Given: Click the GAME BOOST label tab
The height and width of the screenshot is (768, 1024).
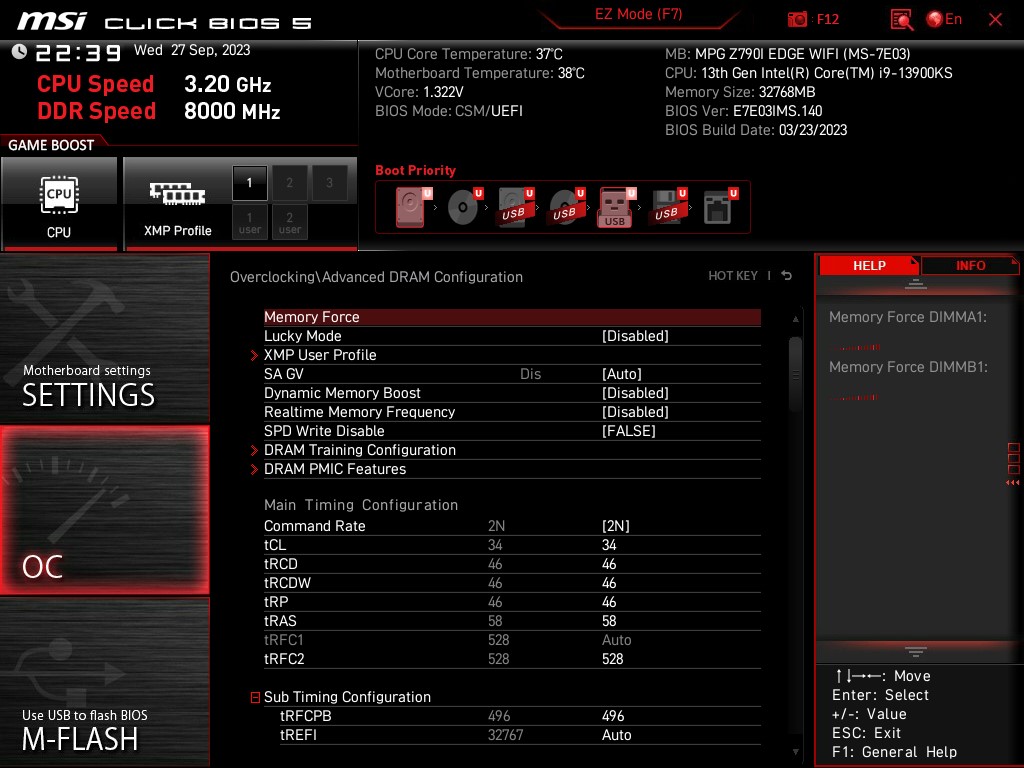Looking at the screenshot, I should tap(51, 145).
